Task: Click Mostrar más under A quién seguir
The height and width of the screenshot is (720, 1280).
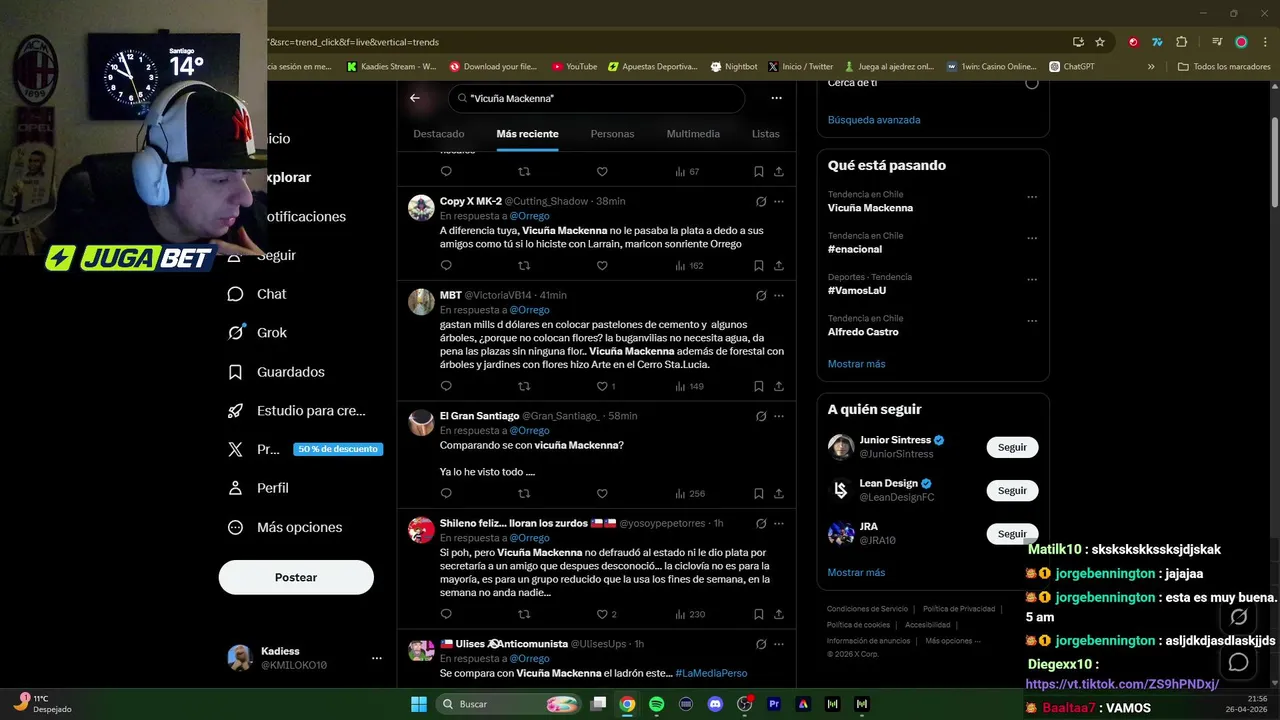Action: [x=856, y=573]
